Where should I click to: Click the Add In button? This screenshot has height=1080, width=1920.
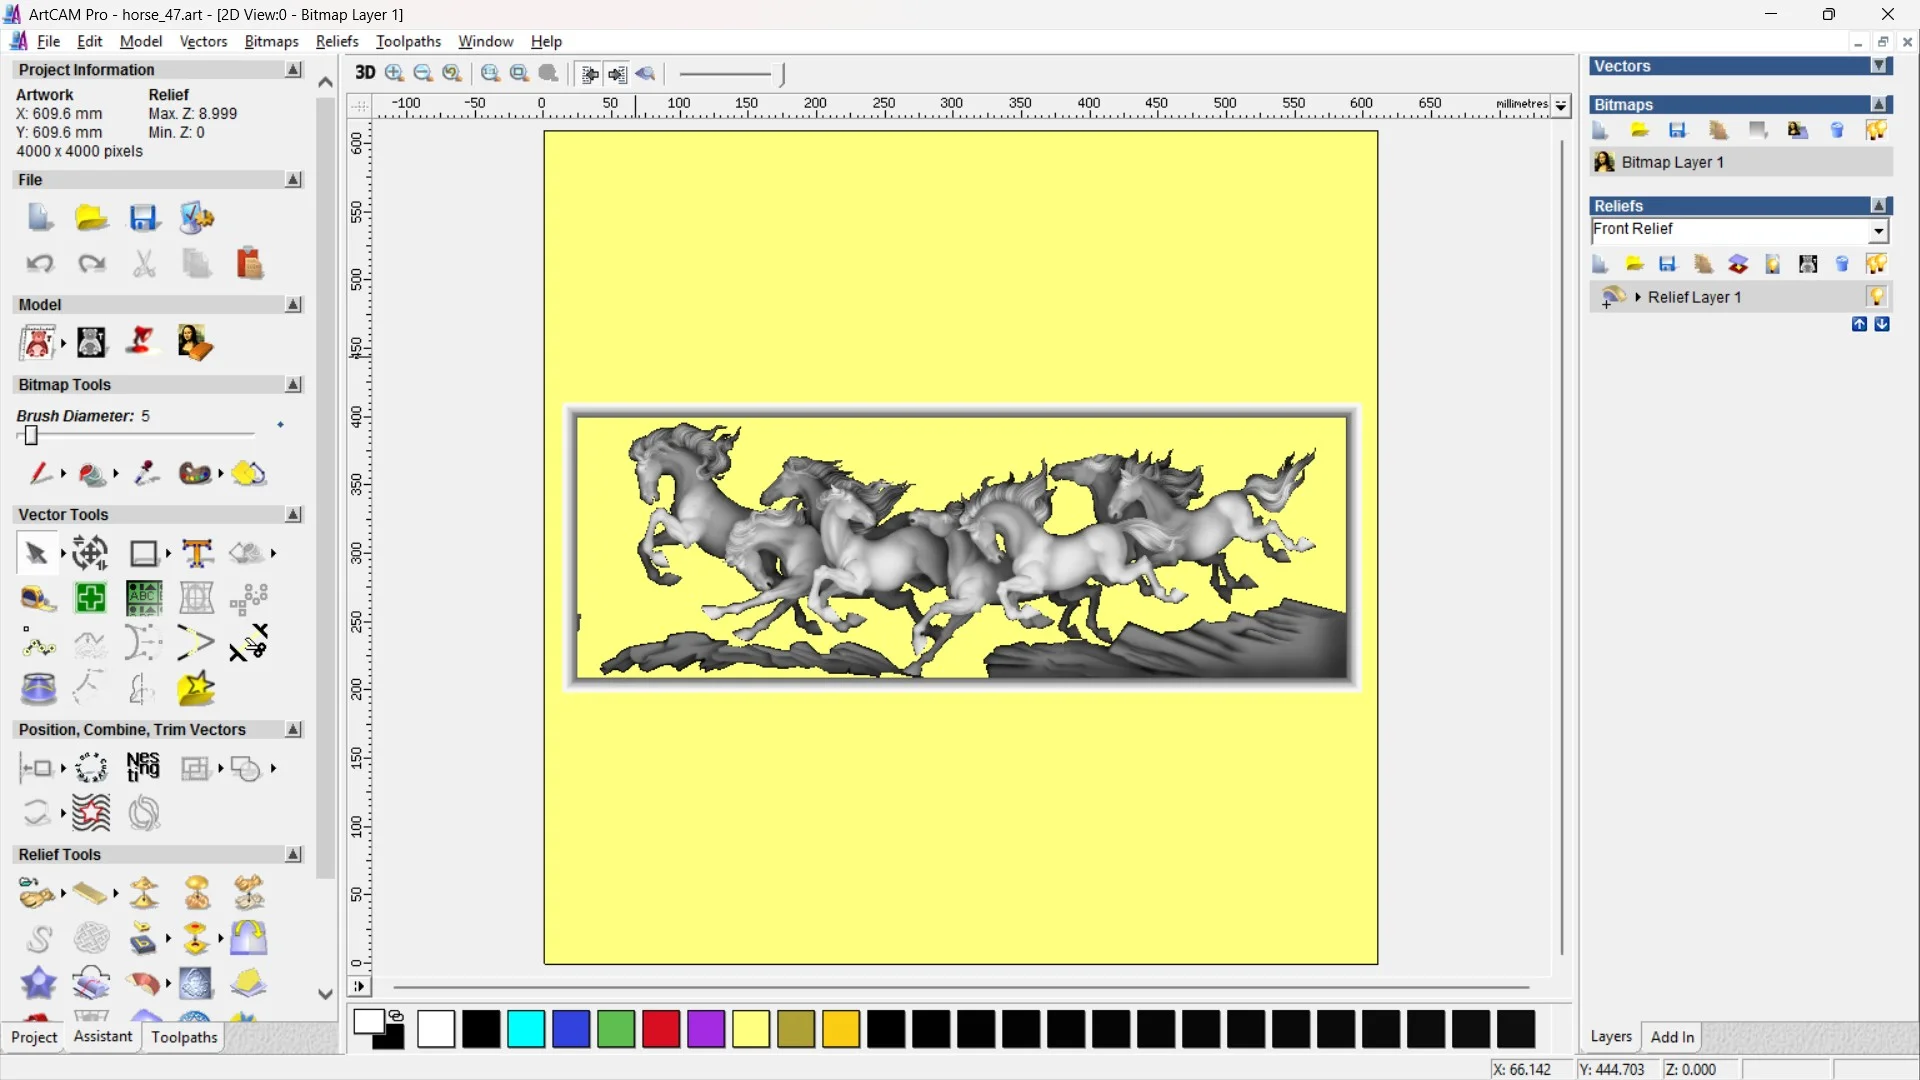(1673, 1037)
